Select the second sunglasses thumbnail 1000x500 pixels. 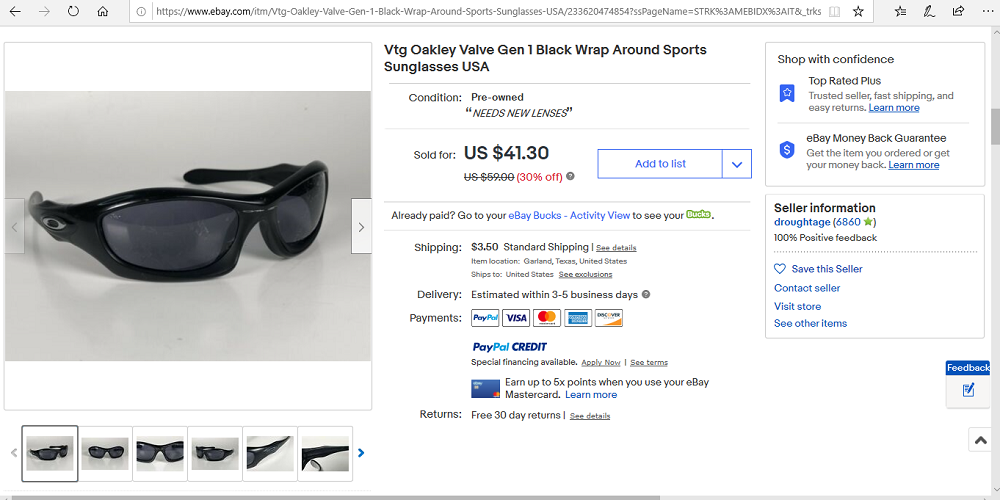pos(105,453)
